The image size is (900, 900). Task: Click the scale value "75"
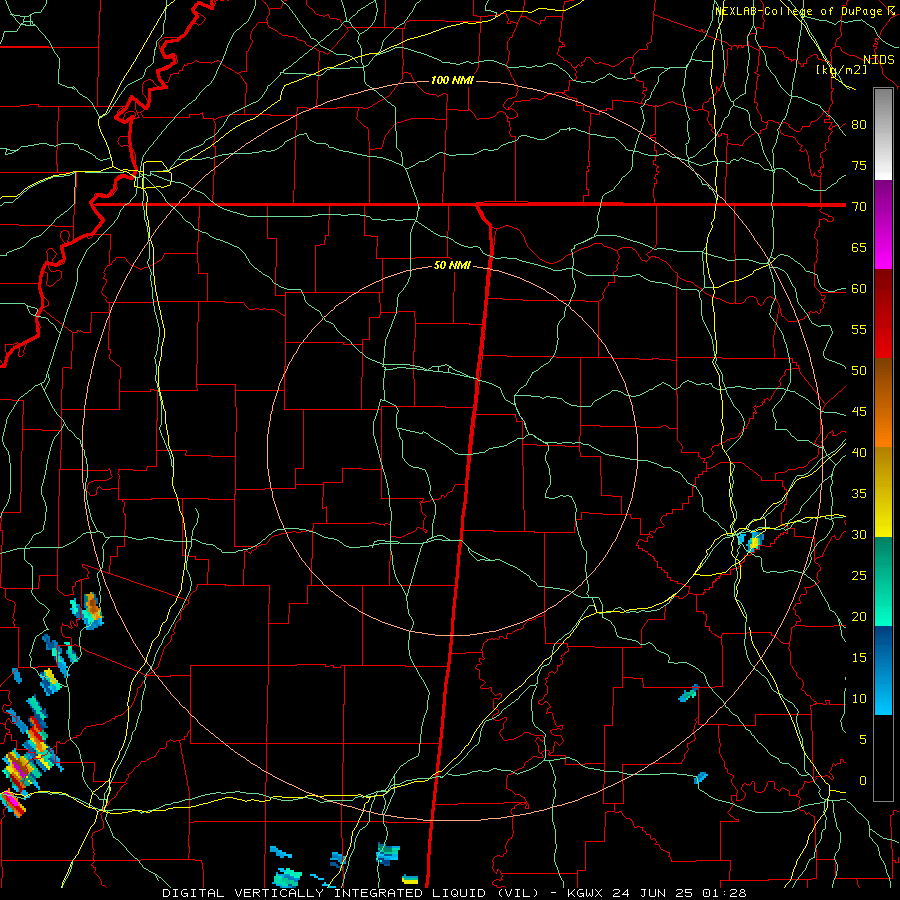tap(859, 165)
